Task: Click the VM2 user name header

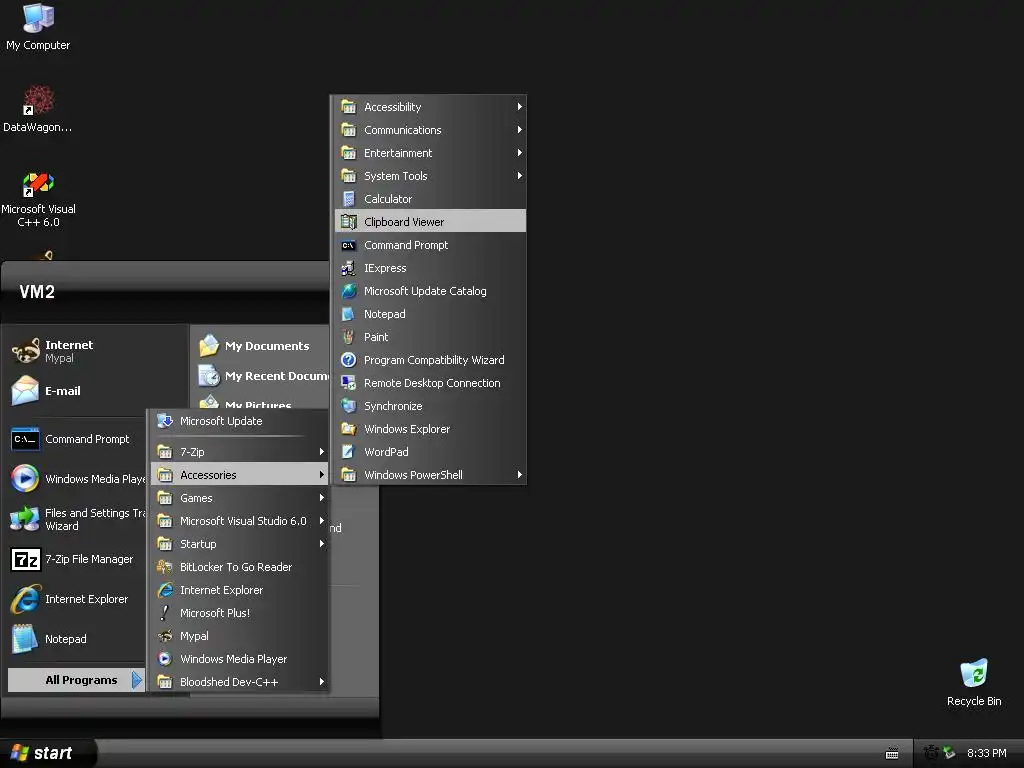Action: point(37,292)
